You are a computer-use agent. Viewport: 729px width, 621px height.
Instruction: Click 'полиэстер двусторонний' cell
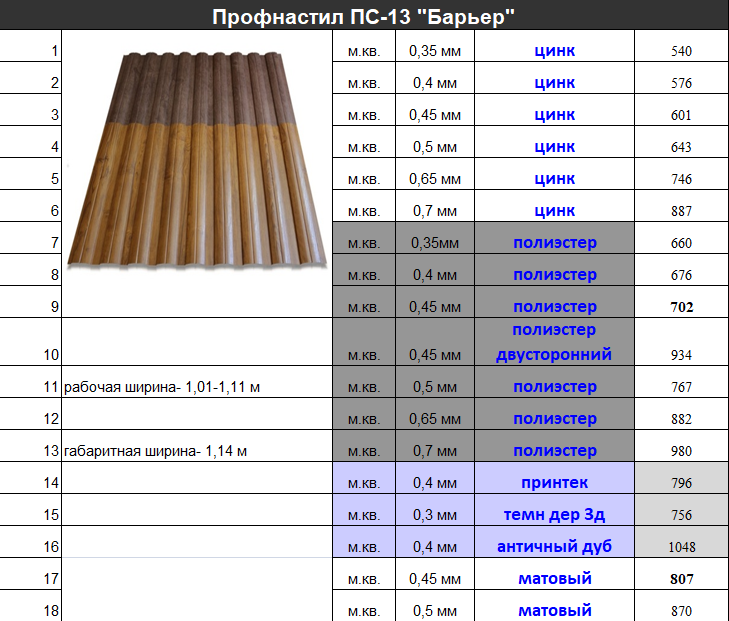554,342
